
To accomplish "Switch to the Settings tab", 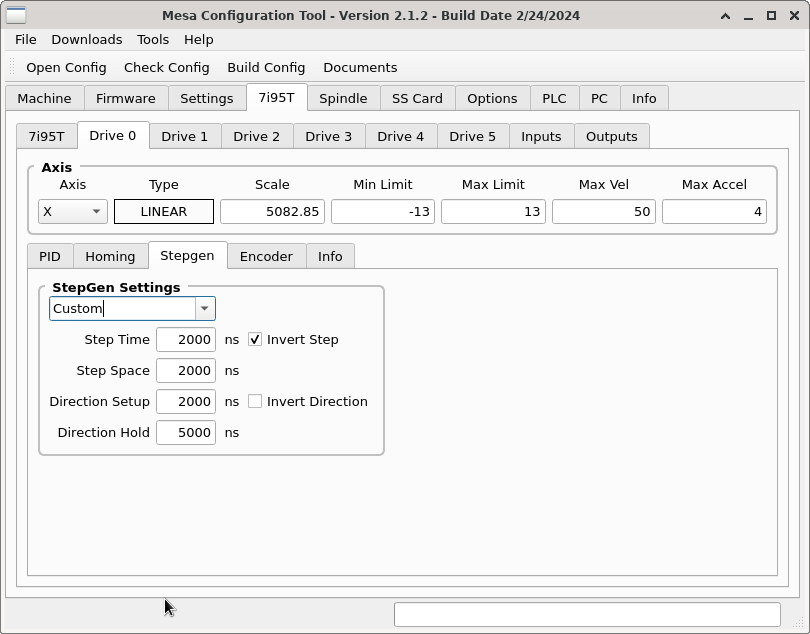I will point(207,98).
